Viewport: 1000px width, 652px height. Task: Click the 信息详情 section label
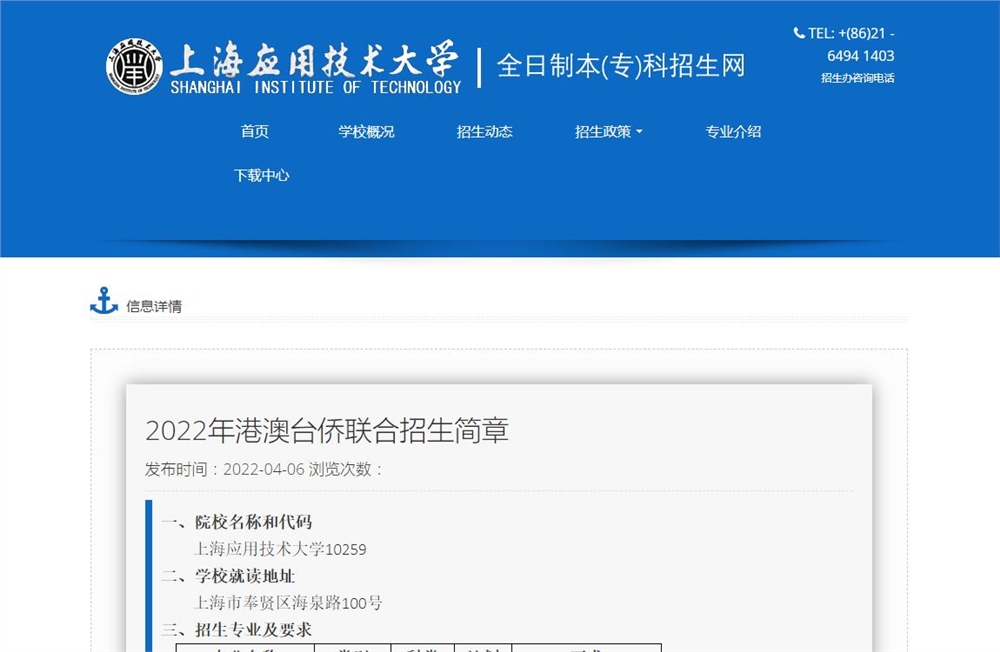(x=154, y=306)
